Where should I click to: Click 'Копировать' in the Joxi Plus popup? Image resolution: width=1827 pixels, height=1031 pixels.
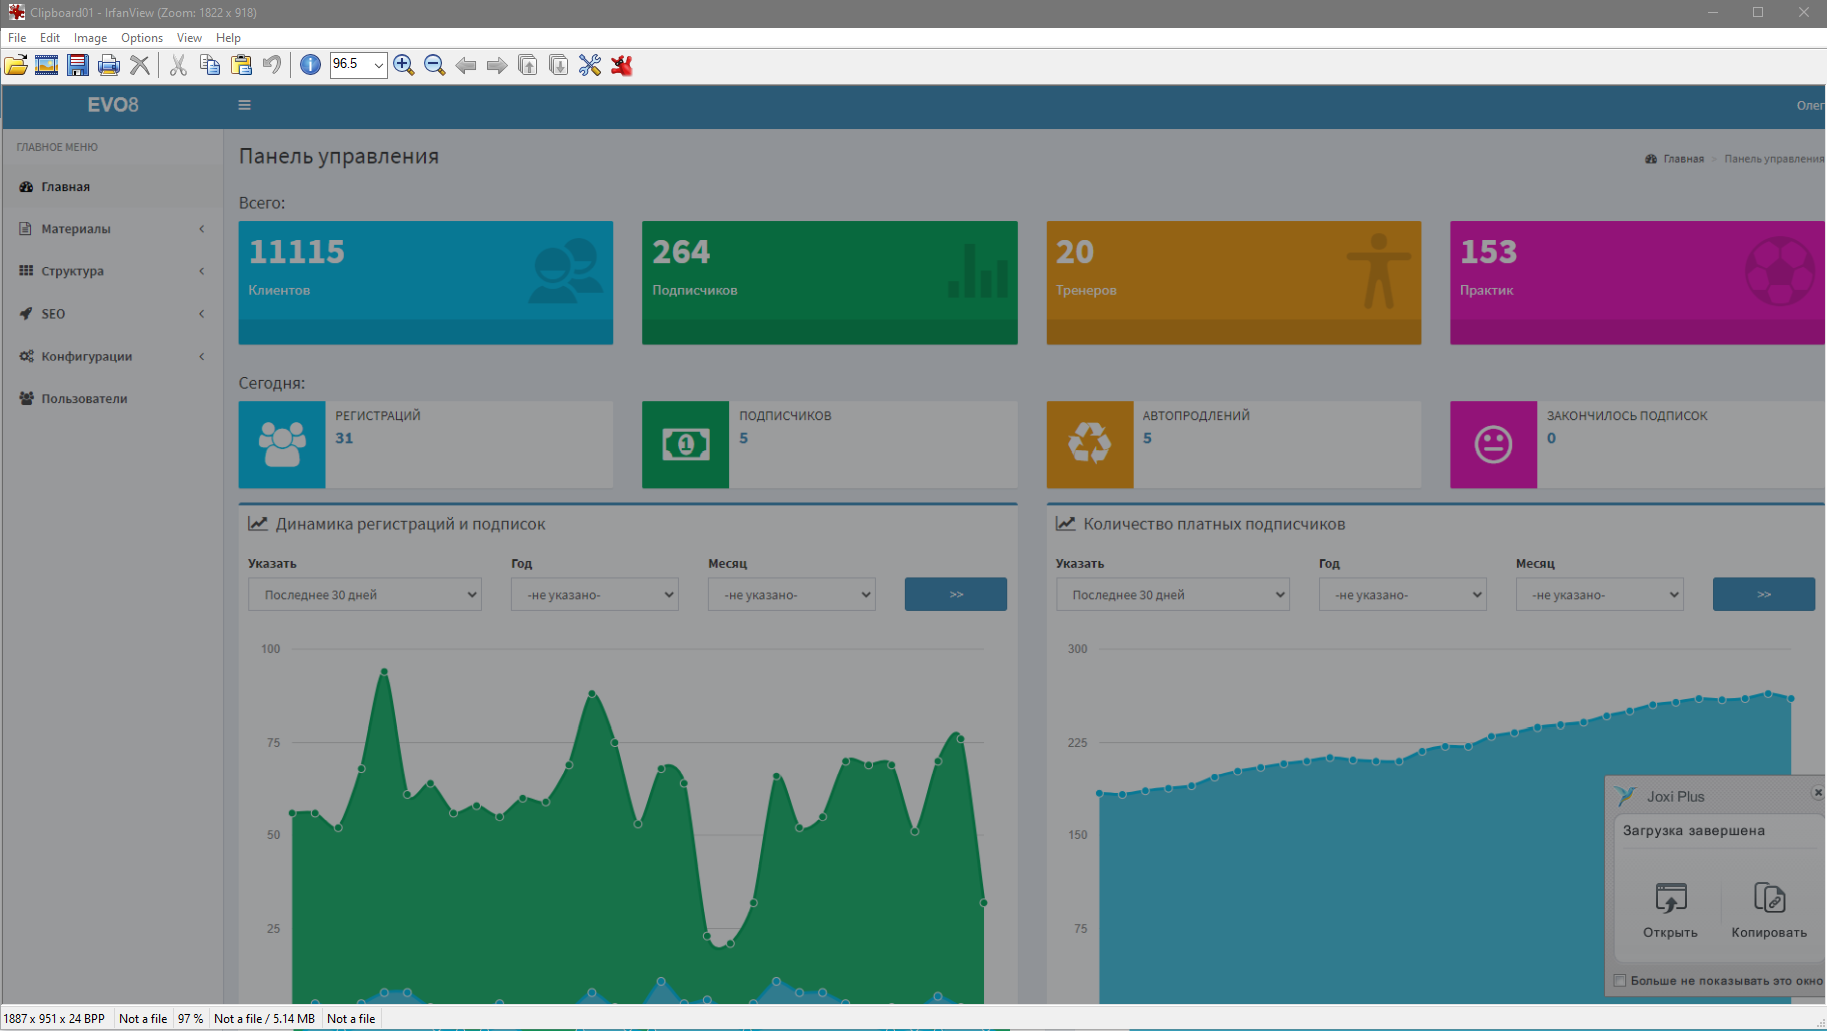tap(1769, 910)
